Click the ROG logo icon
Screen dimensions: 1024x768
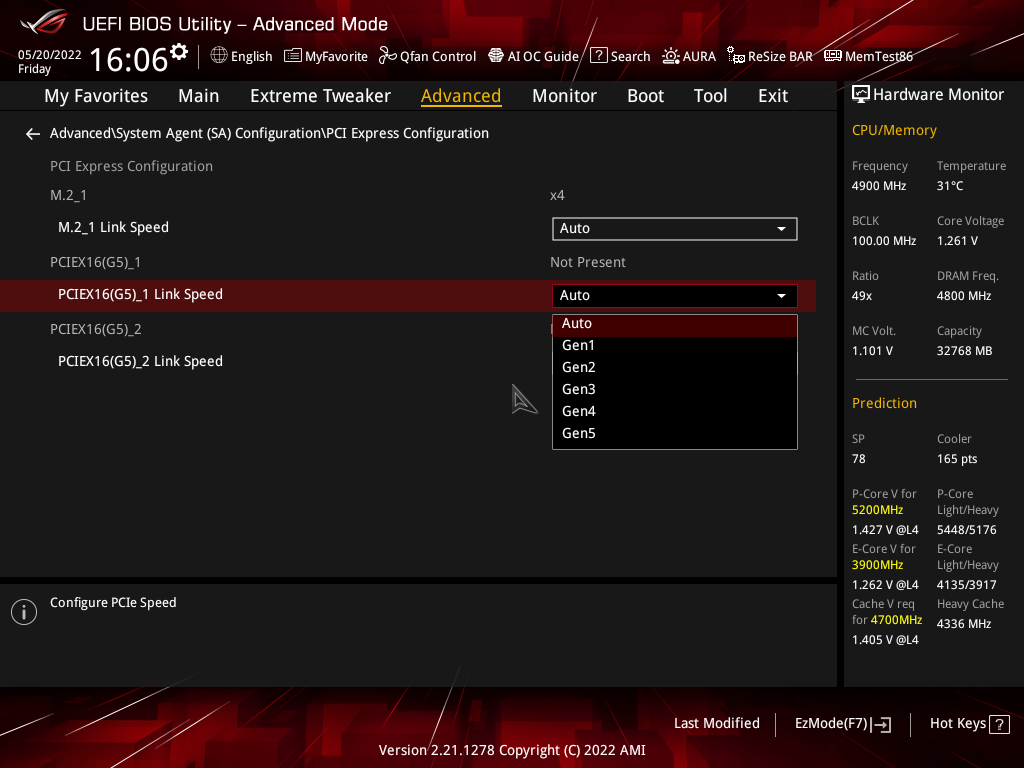[x=44, y=22]
